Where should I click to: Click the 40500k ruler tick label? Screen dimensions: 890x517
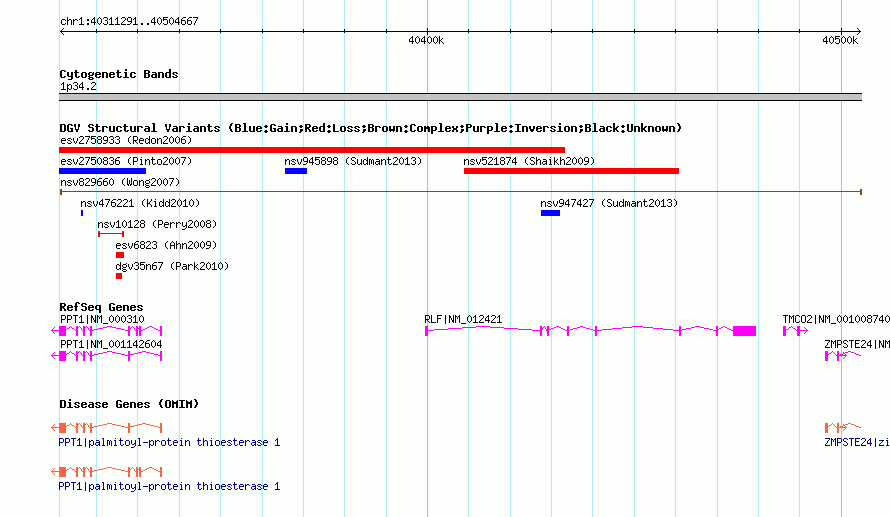[x=840, y=40]
